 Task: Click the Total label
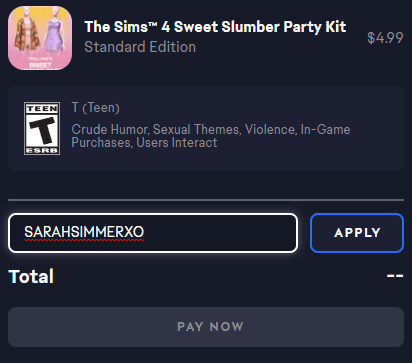[x=31, y=276]
